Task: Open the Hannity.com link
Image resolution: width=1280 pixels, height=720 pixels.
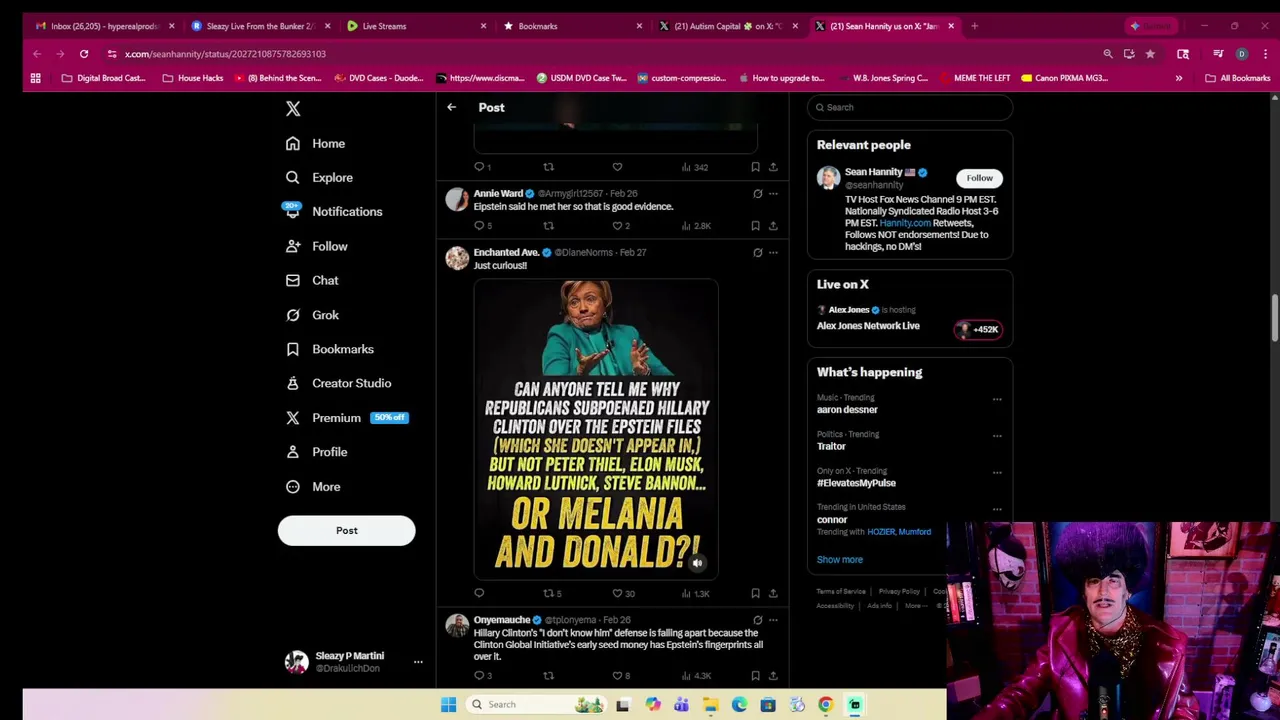Action: pos(904,223)
